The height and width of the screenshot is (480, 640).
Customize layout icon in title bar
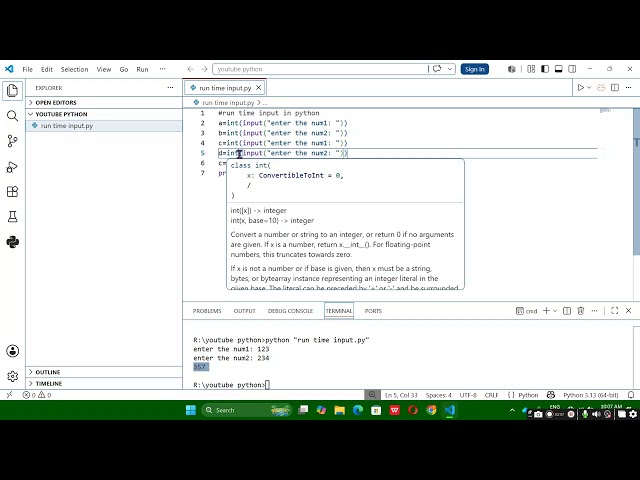click(x=531, y=69)
